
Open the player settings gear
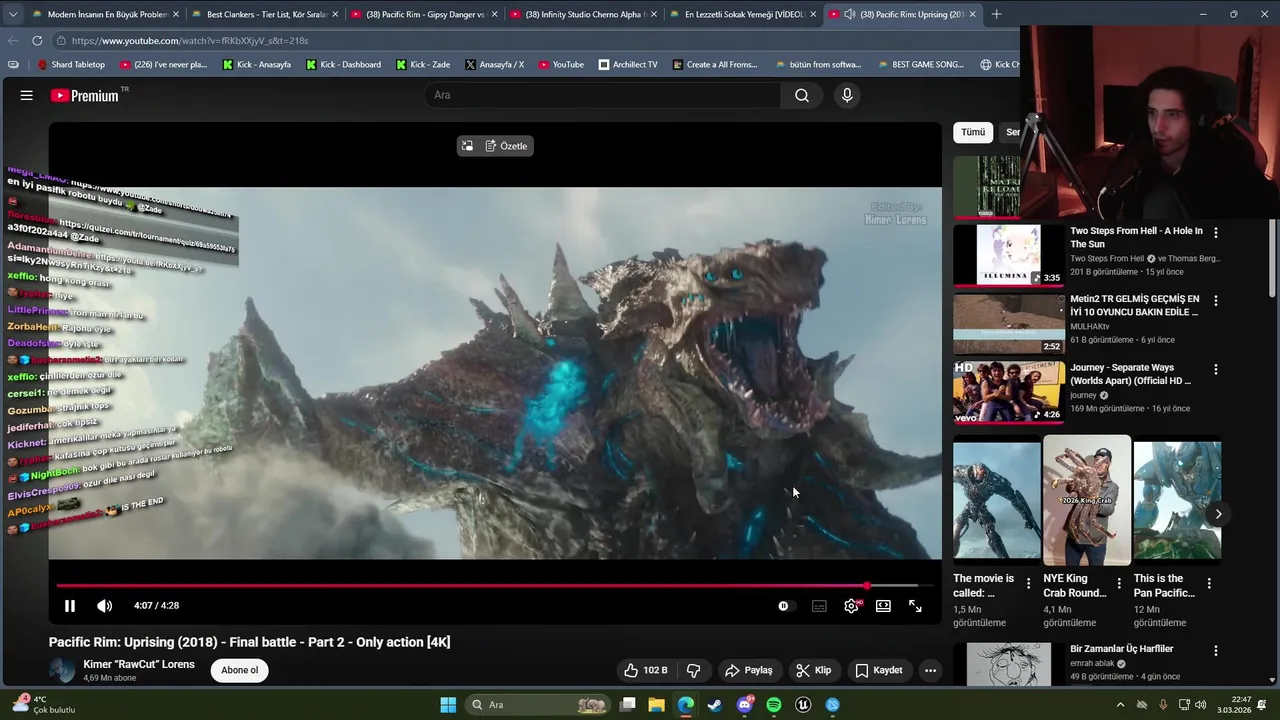tap(851, 606)
